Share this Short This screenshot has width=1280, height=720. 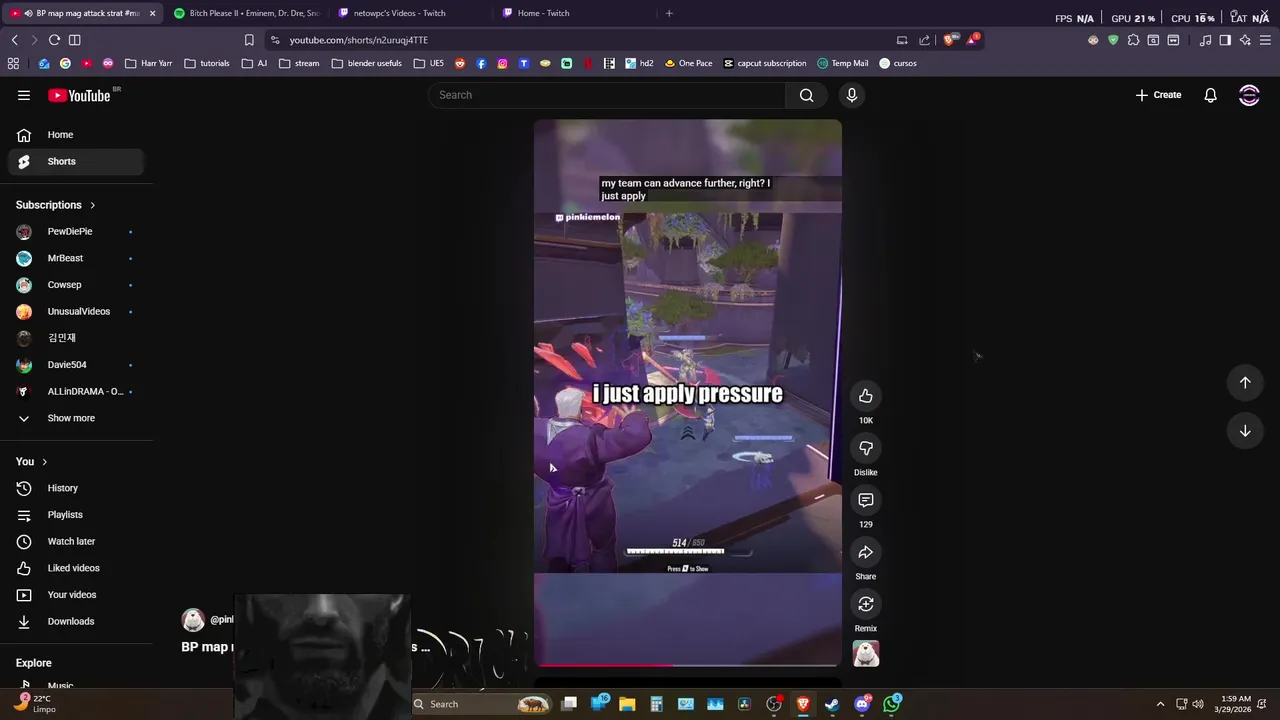click(866, 552)
